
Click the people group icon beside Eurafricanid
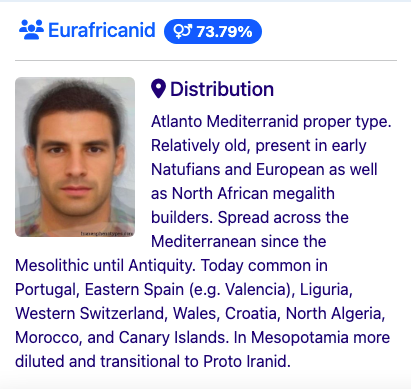tap(31, 30)
